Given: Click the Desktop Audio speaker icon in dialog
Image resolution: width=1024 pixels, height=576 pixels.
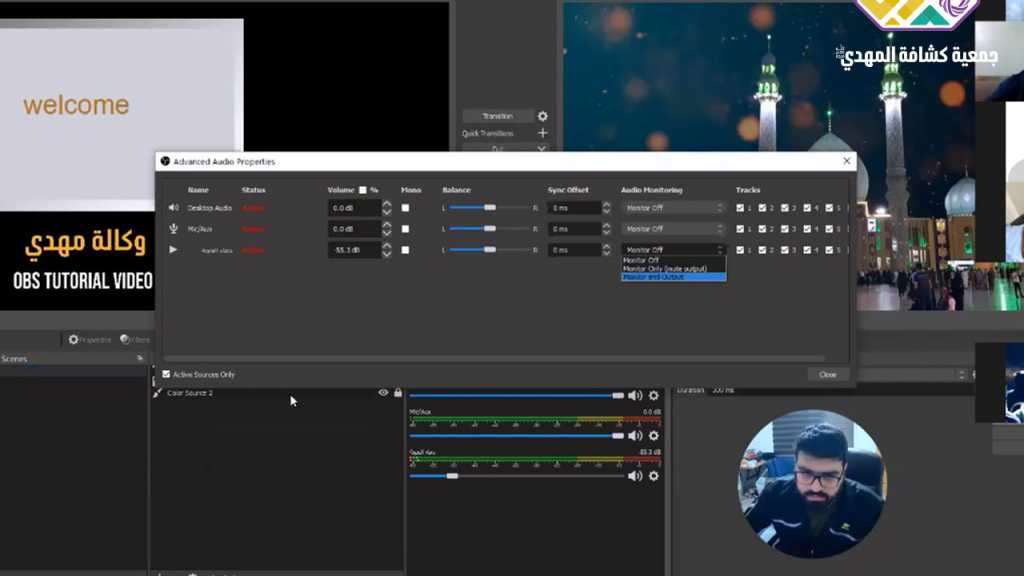Looking at the screenshot, I should (x=173, y=208).
